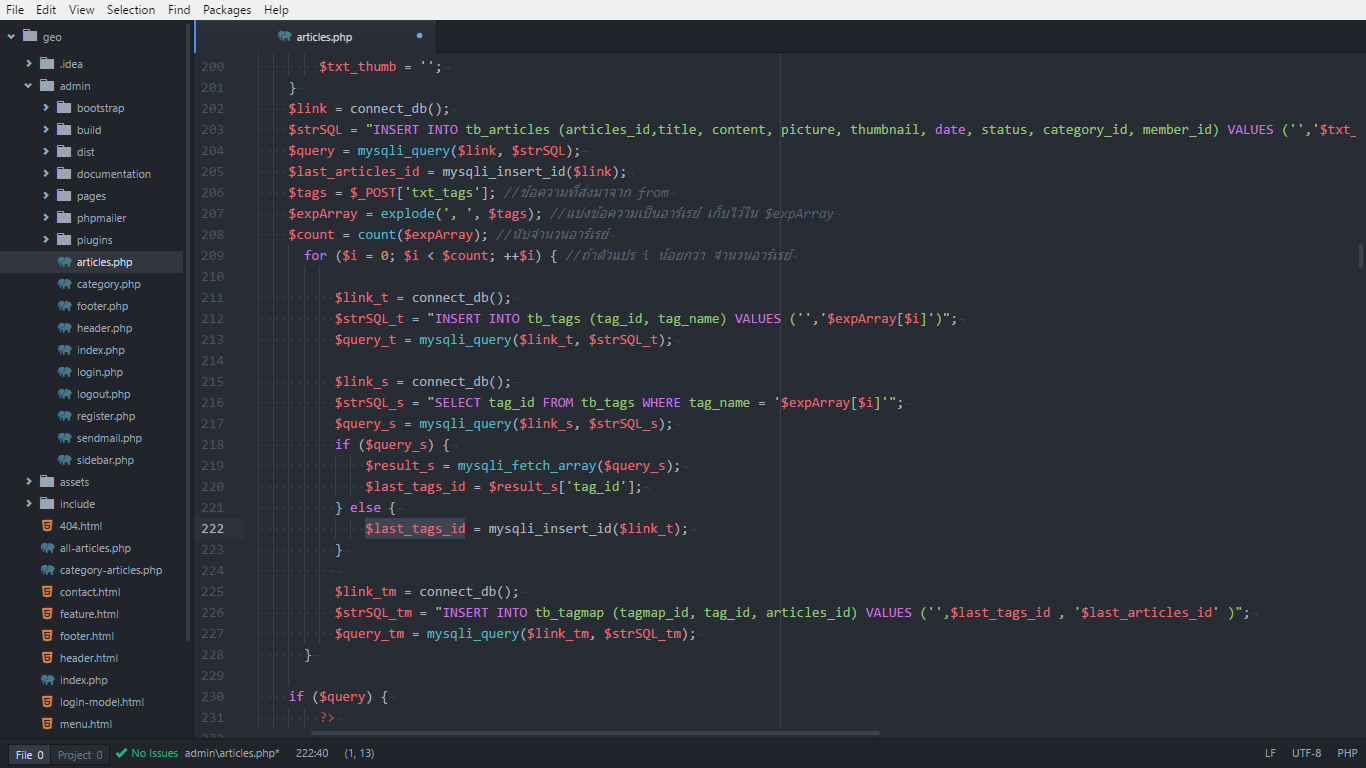Open the Packages menu
The height and width of the screenshot is (768, 1366).
tap(227, 10)
